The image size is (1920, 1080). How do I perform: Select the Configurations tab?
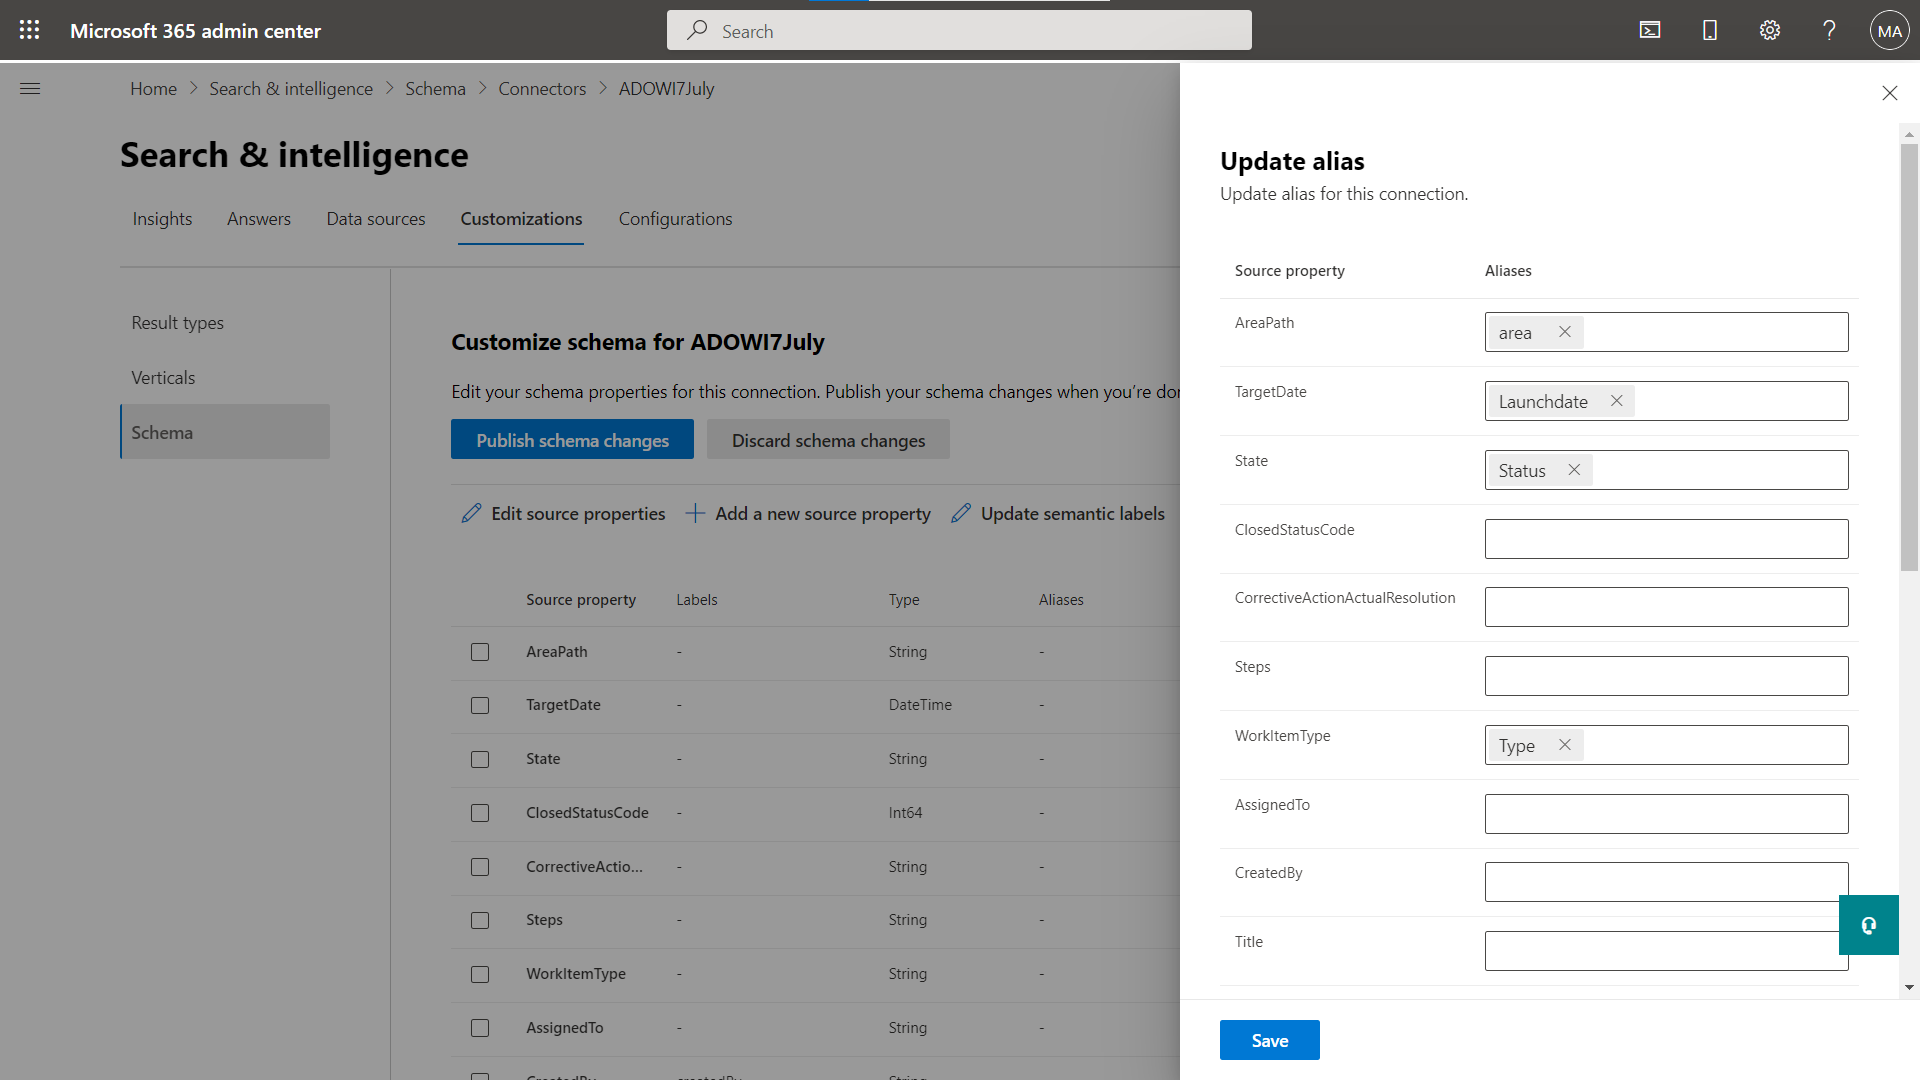[x=675, y=218]
